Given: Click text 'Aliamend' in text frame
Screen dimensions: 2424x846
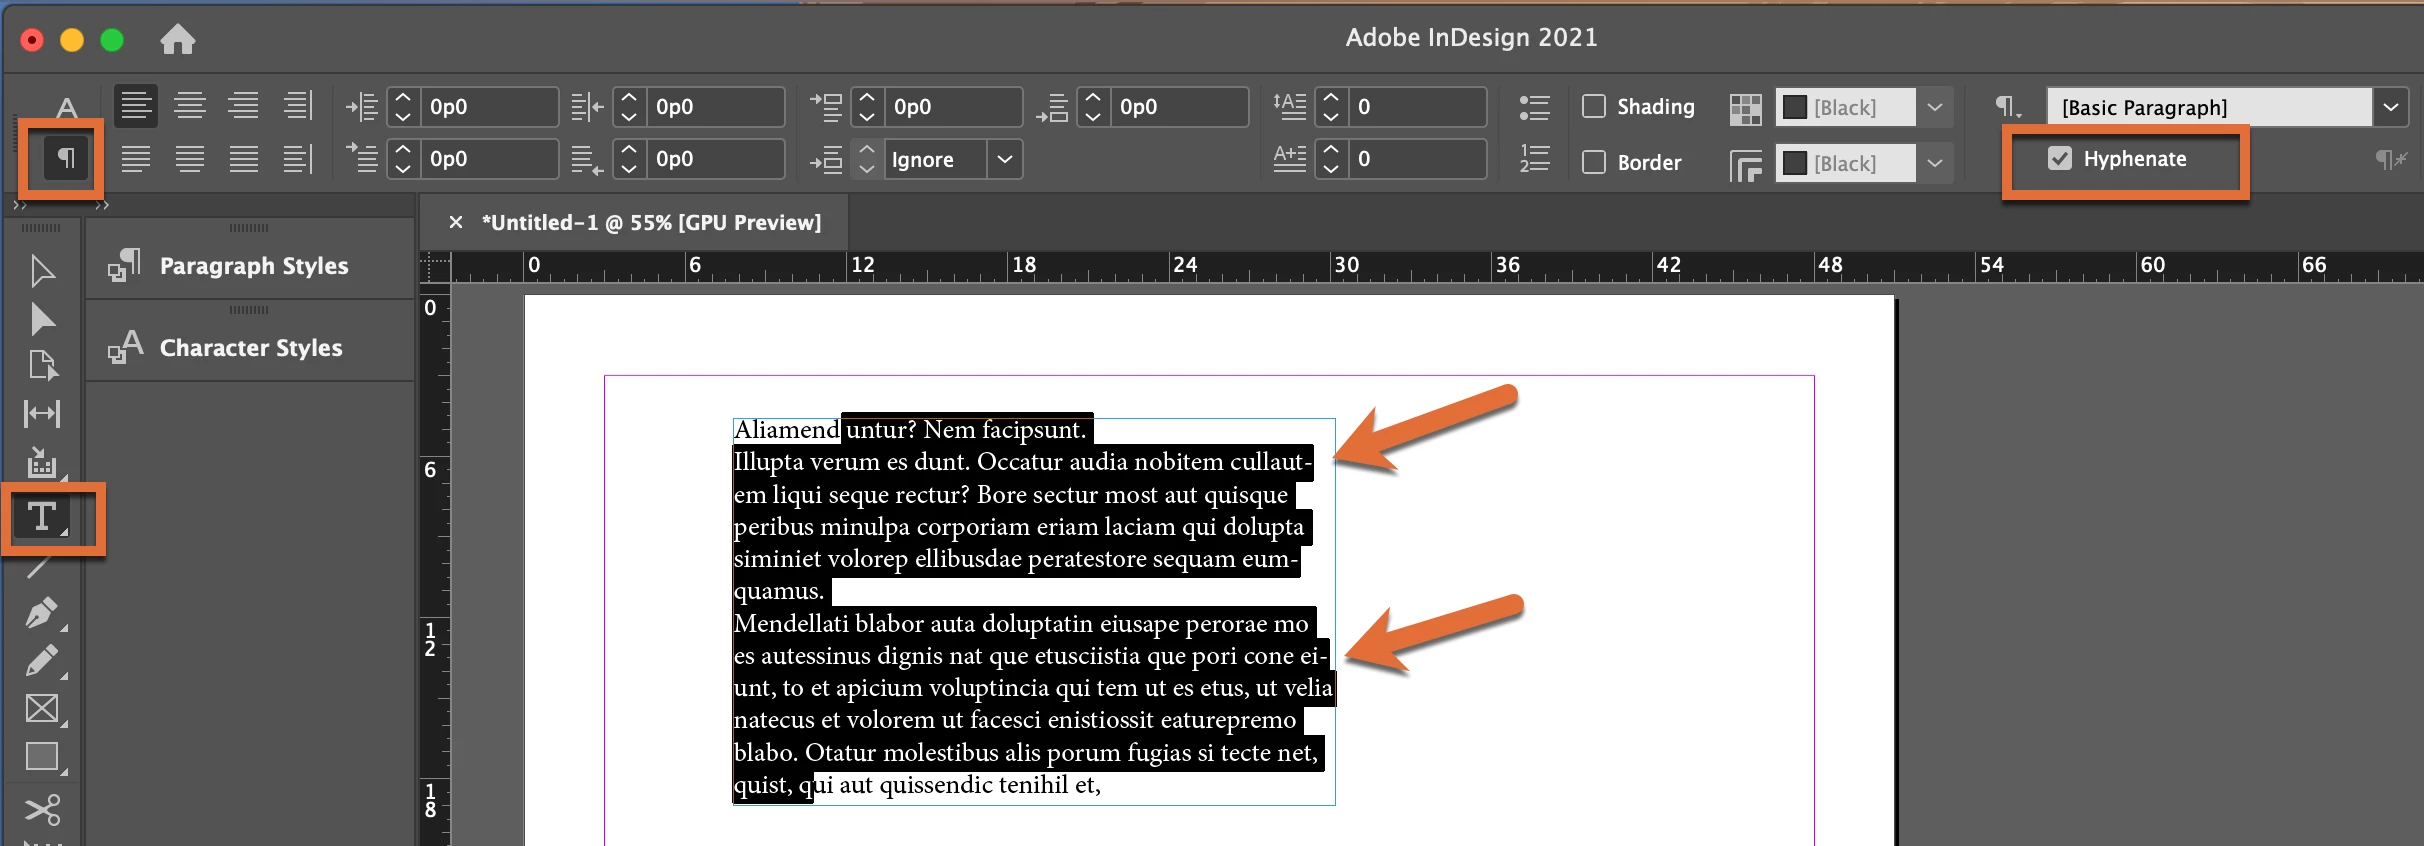Looking at the screenshot, I should pos(786,430).
